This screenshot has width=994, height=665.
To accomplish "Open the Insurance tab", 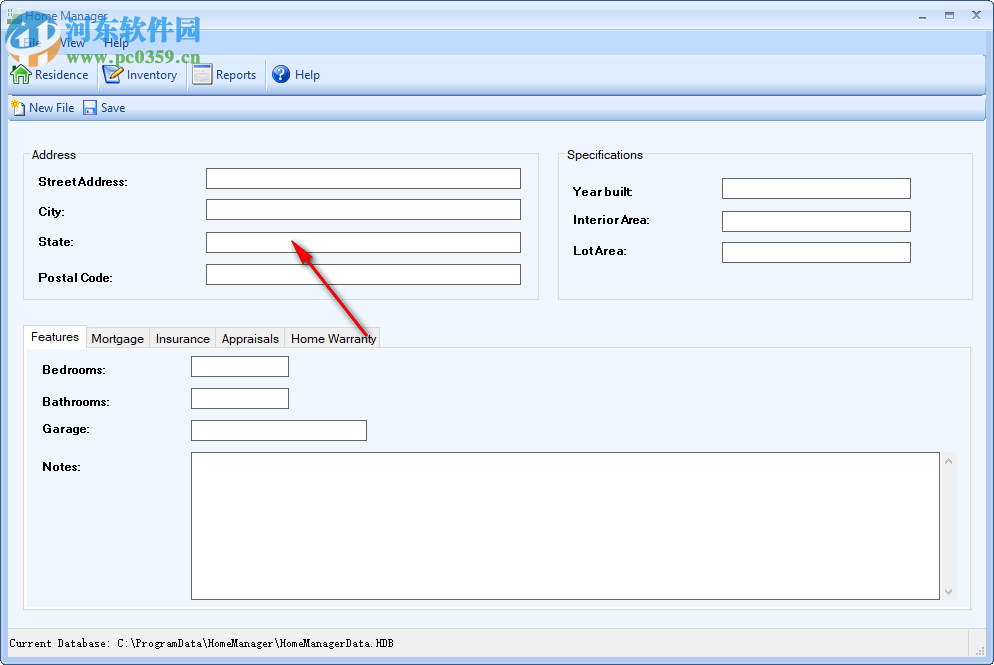I will point(182,338).
